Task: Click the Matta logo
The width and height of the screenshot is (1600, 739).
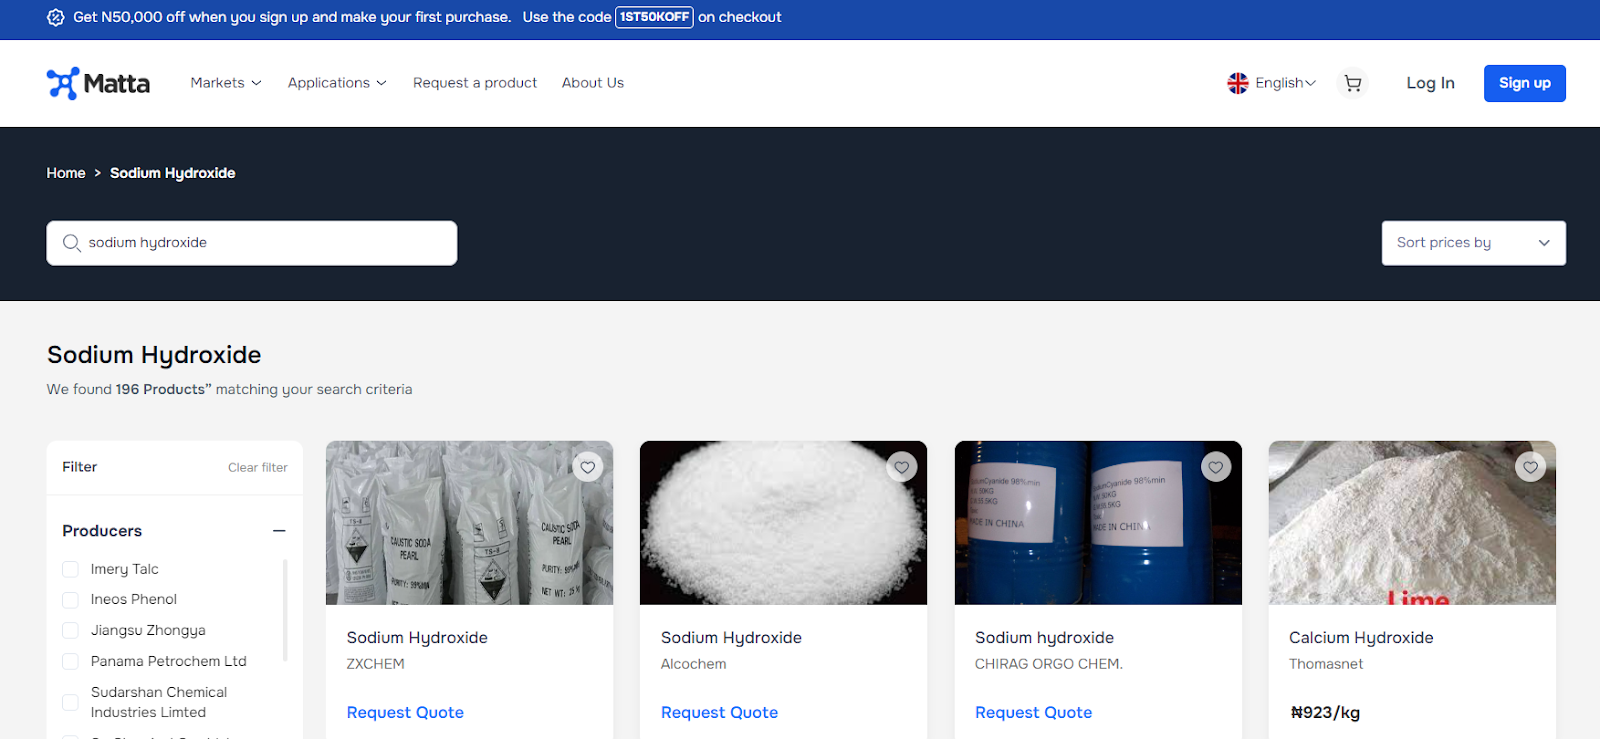Action: (x=98, y=83)
